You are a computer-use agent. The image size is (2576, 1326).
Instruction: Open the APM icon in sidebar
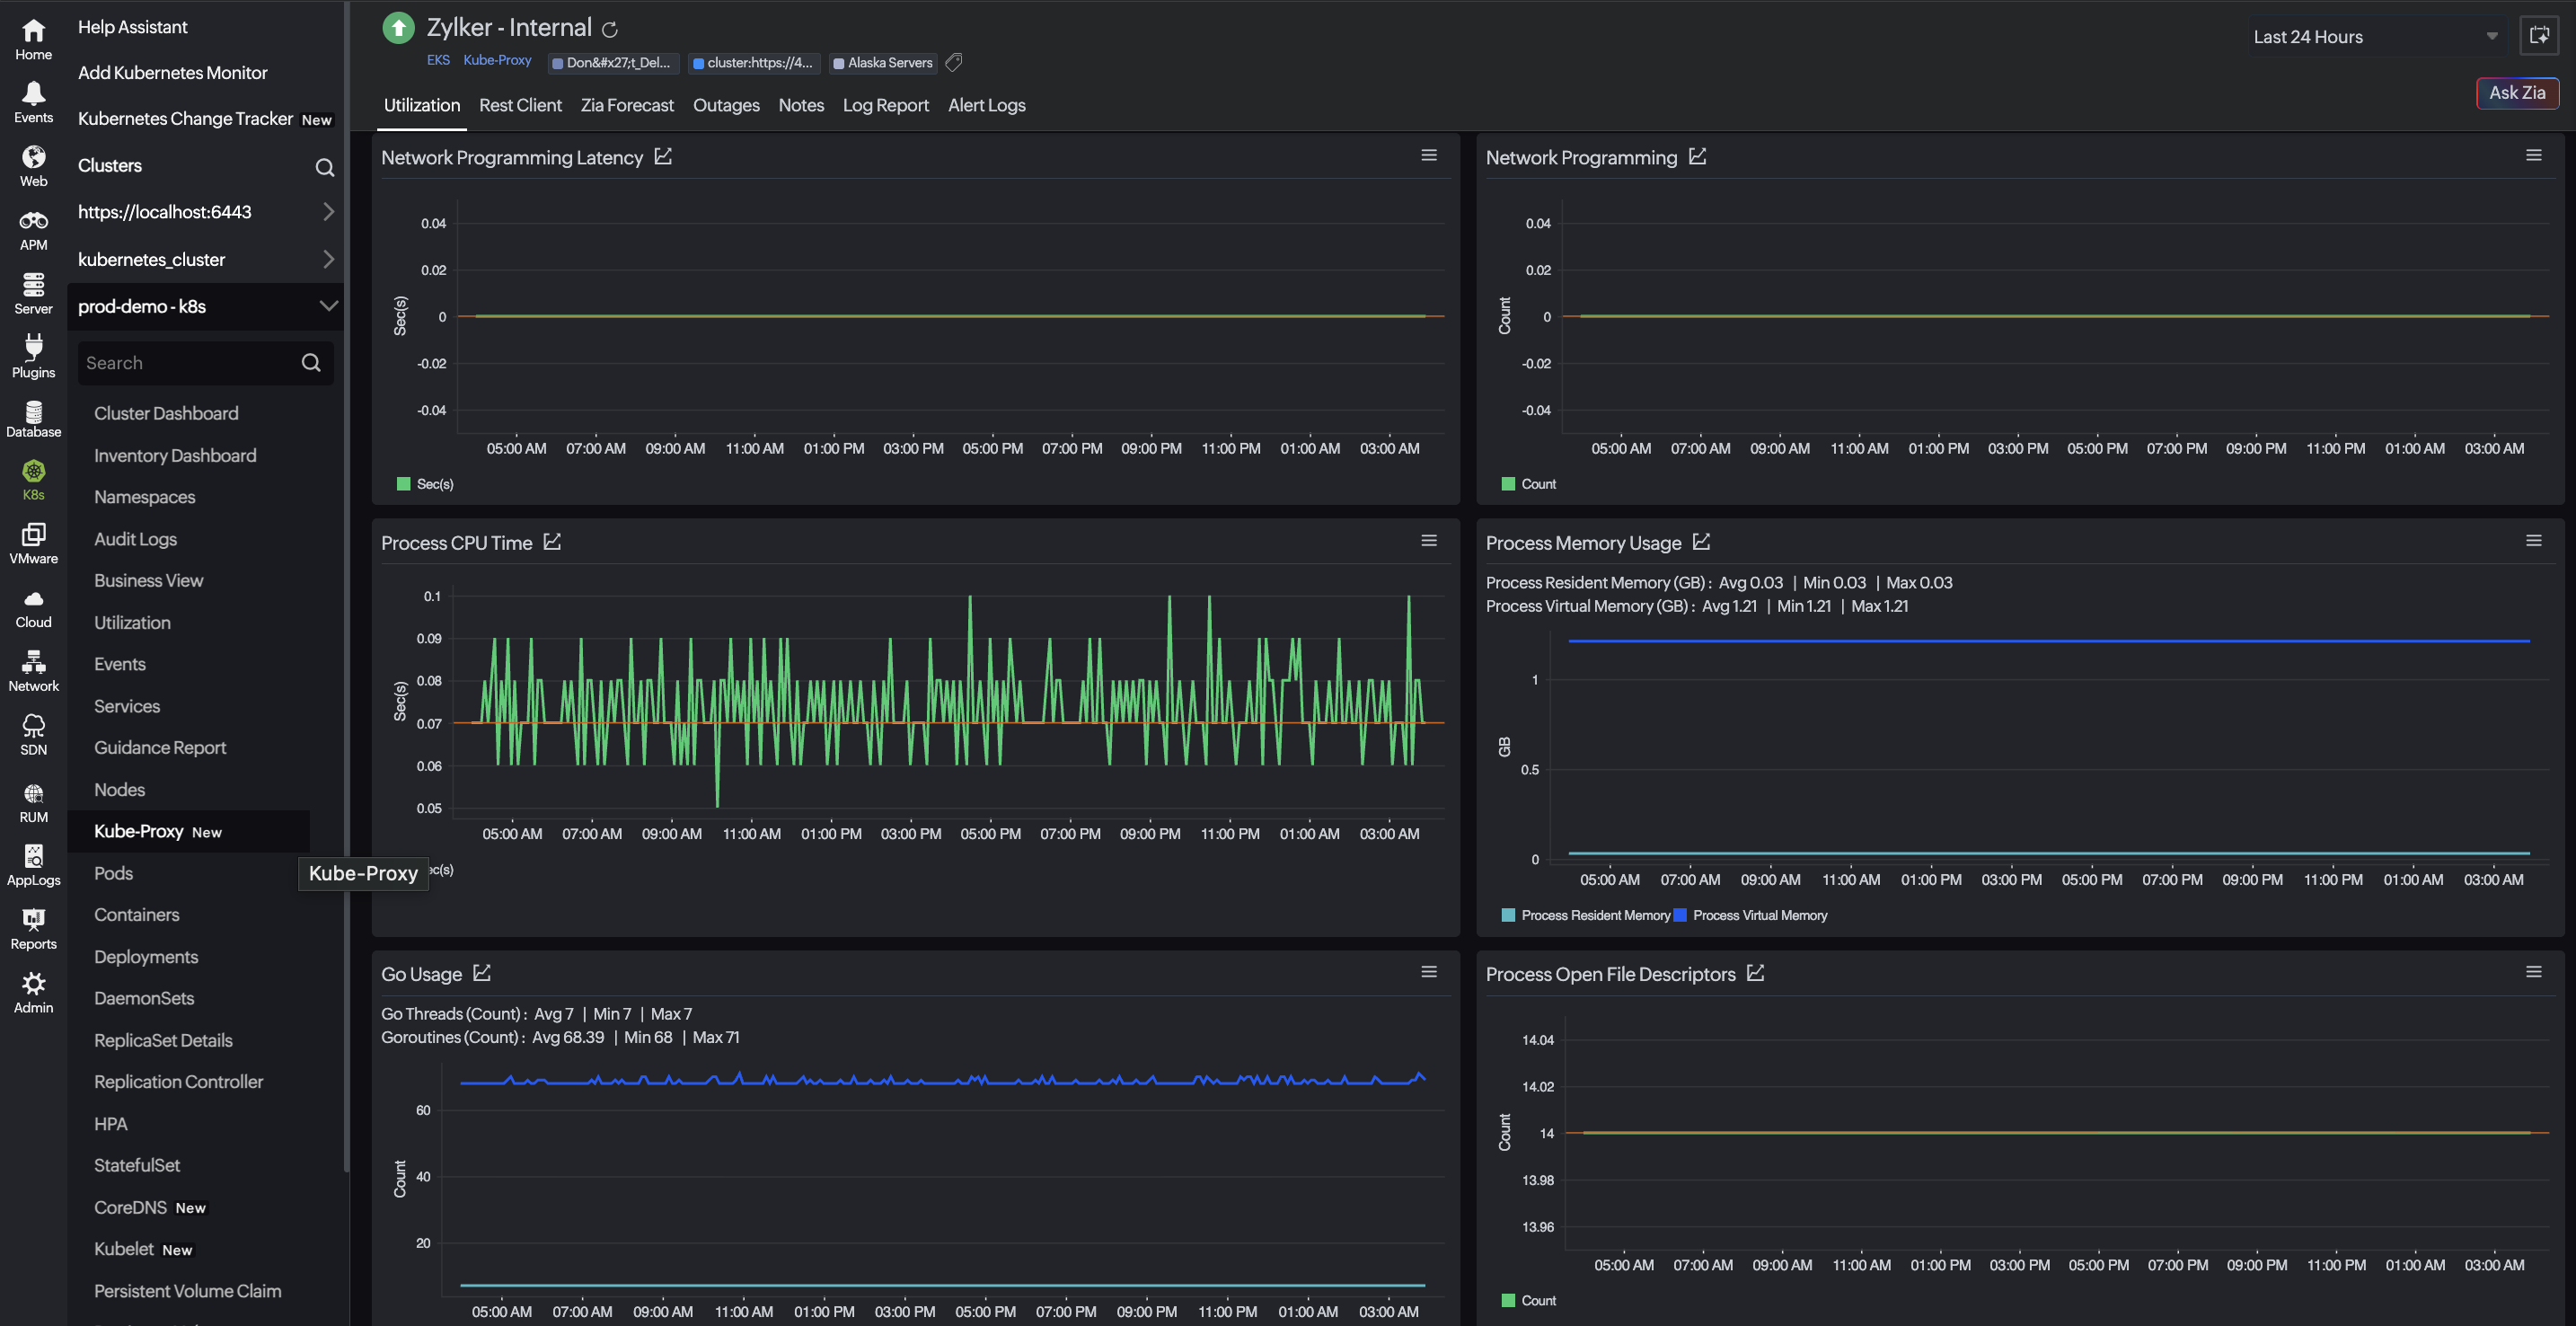pos(33,221)
